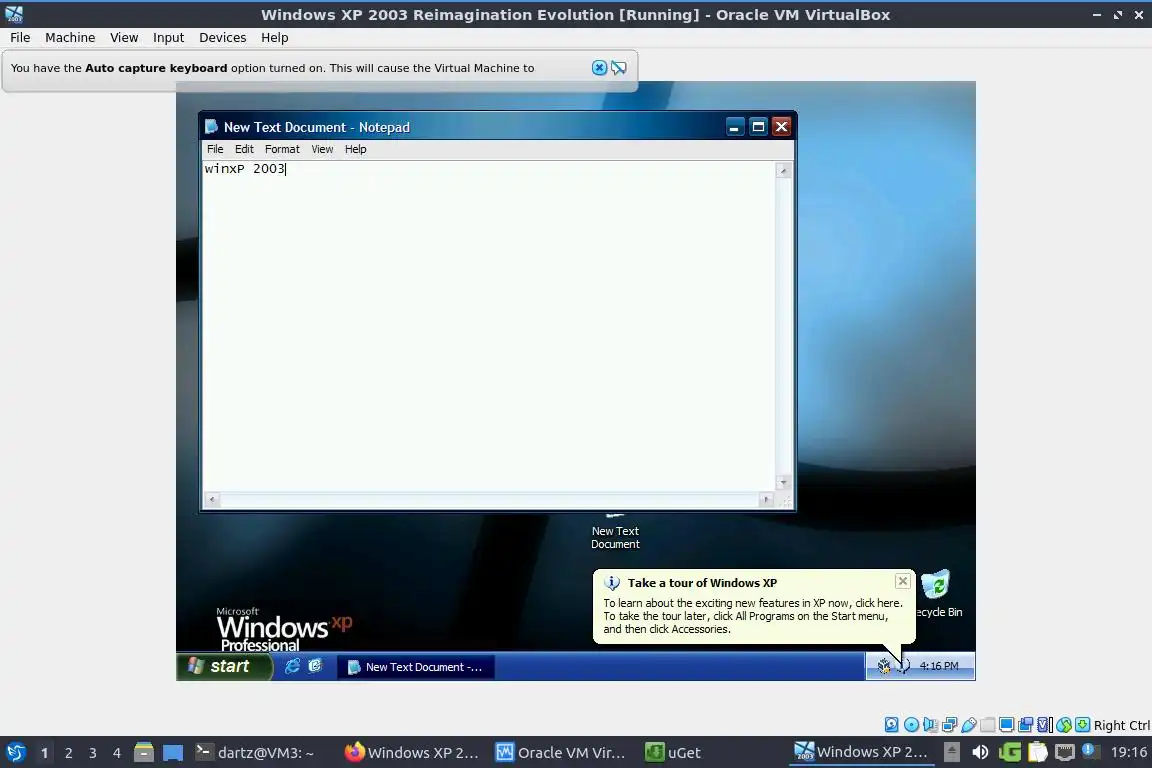Open VirtualBox window's View menu

[124, 37]
